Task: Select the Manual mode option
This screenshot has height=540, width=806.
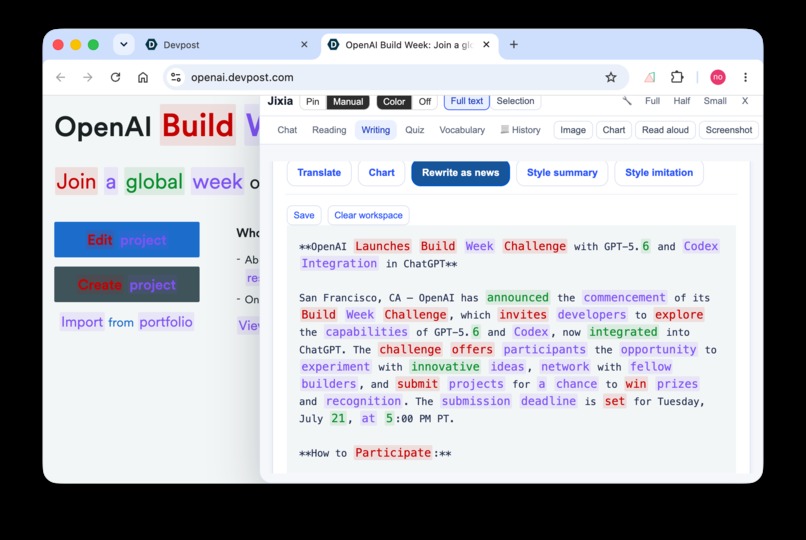Action: (348, 102)
